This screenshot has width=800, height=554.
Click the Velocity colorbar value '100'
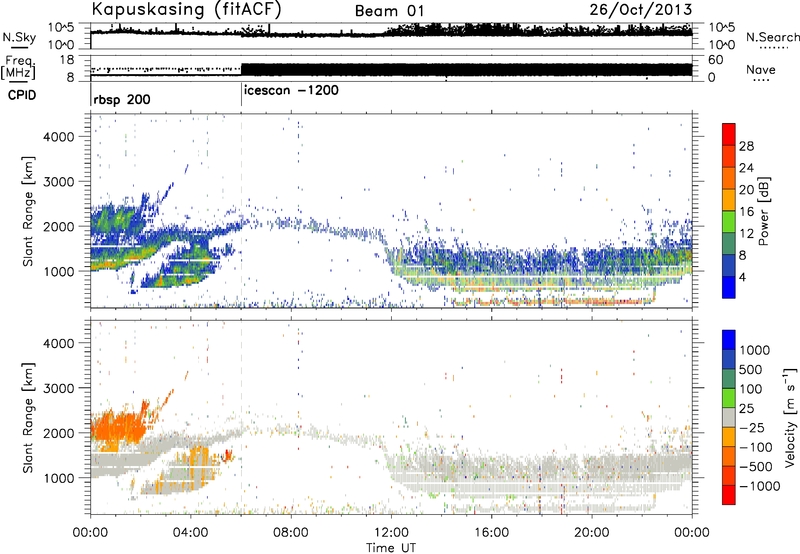pos(752,389)
